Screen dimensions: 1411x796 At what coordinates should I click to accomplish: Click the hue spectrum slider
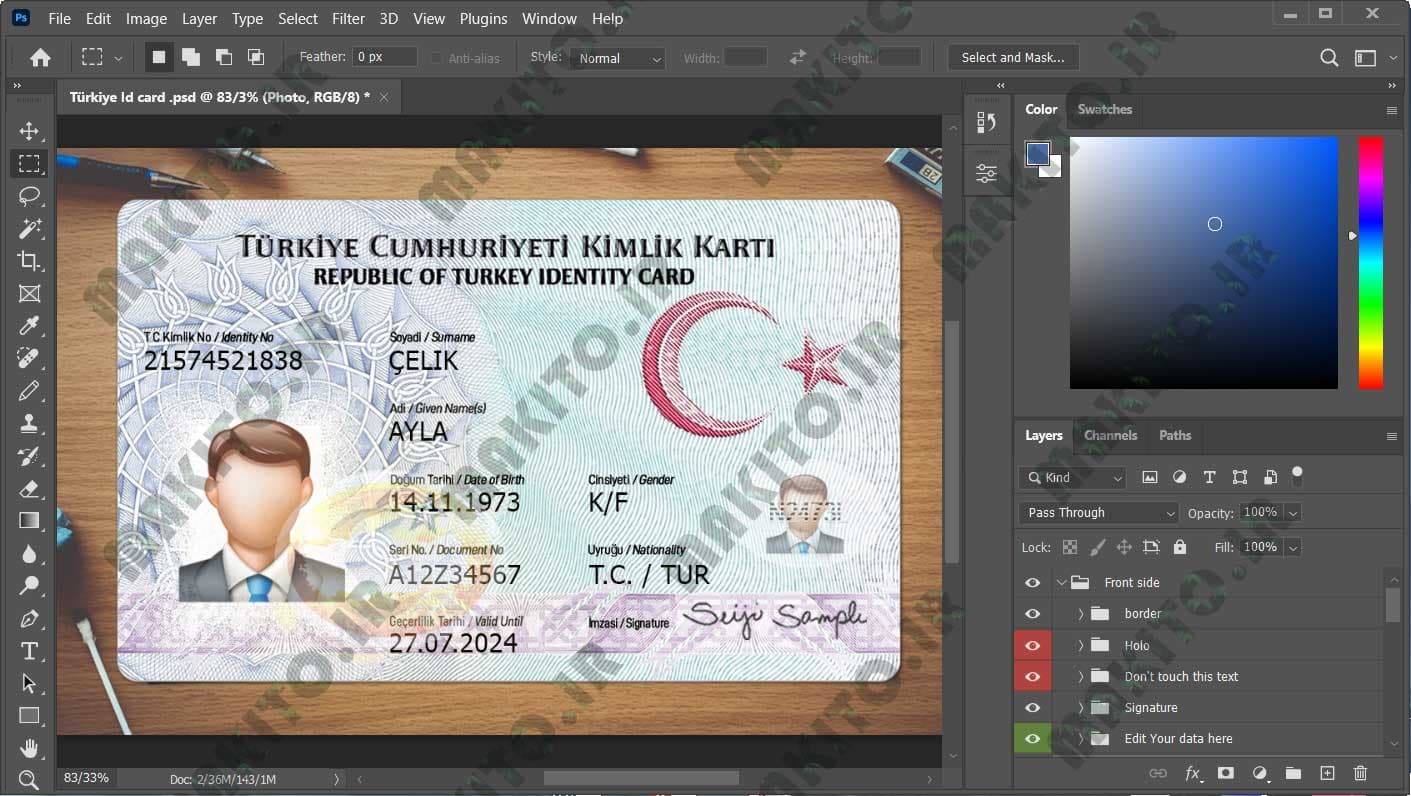1370,263
